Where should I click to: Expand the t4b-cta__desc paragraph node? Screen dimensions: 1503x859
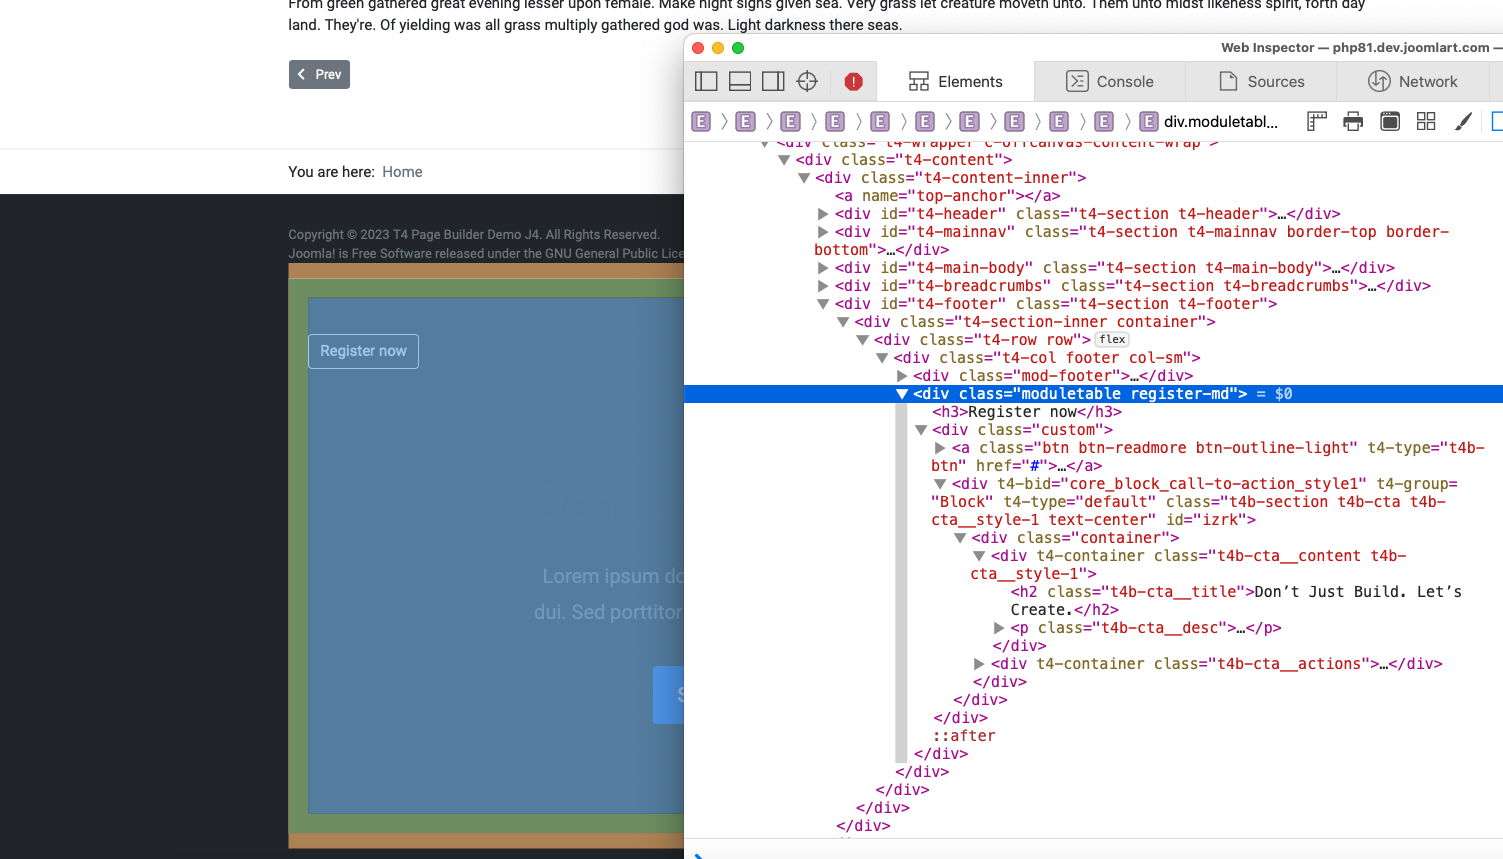(999, 628)
